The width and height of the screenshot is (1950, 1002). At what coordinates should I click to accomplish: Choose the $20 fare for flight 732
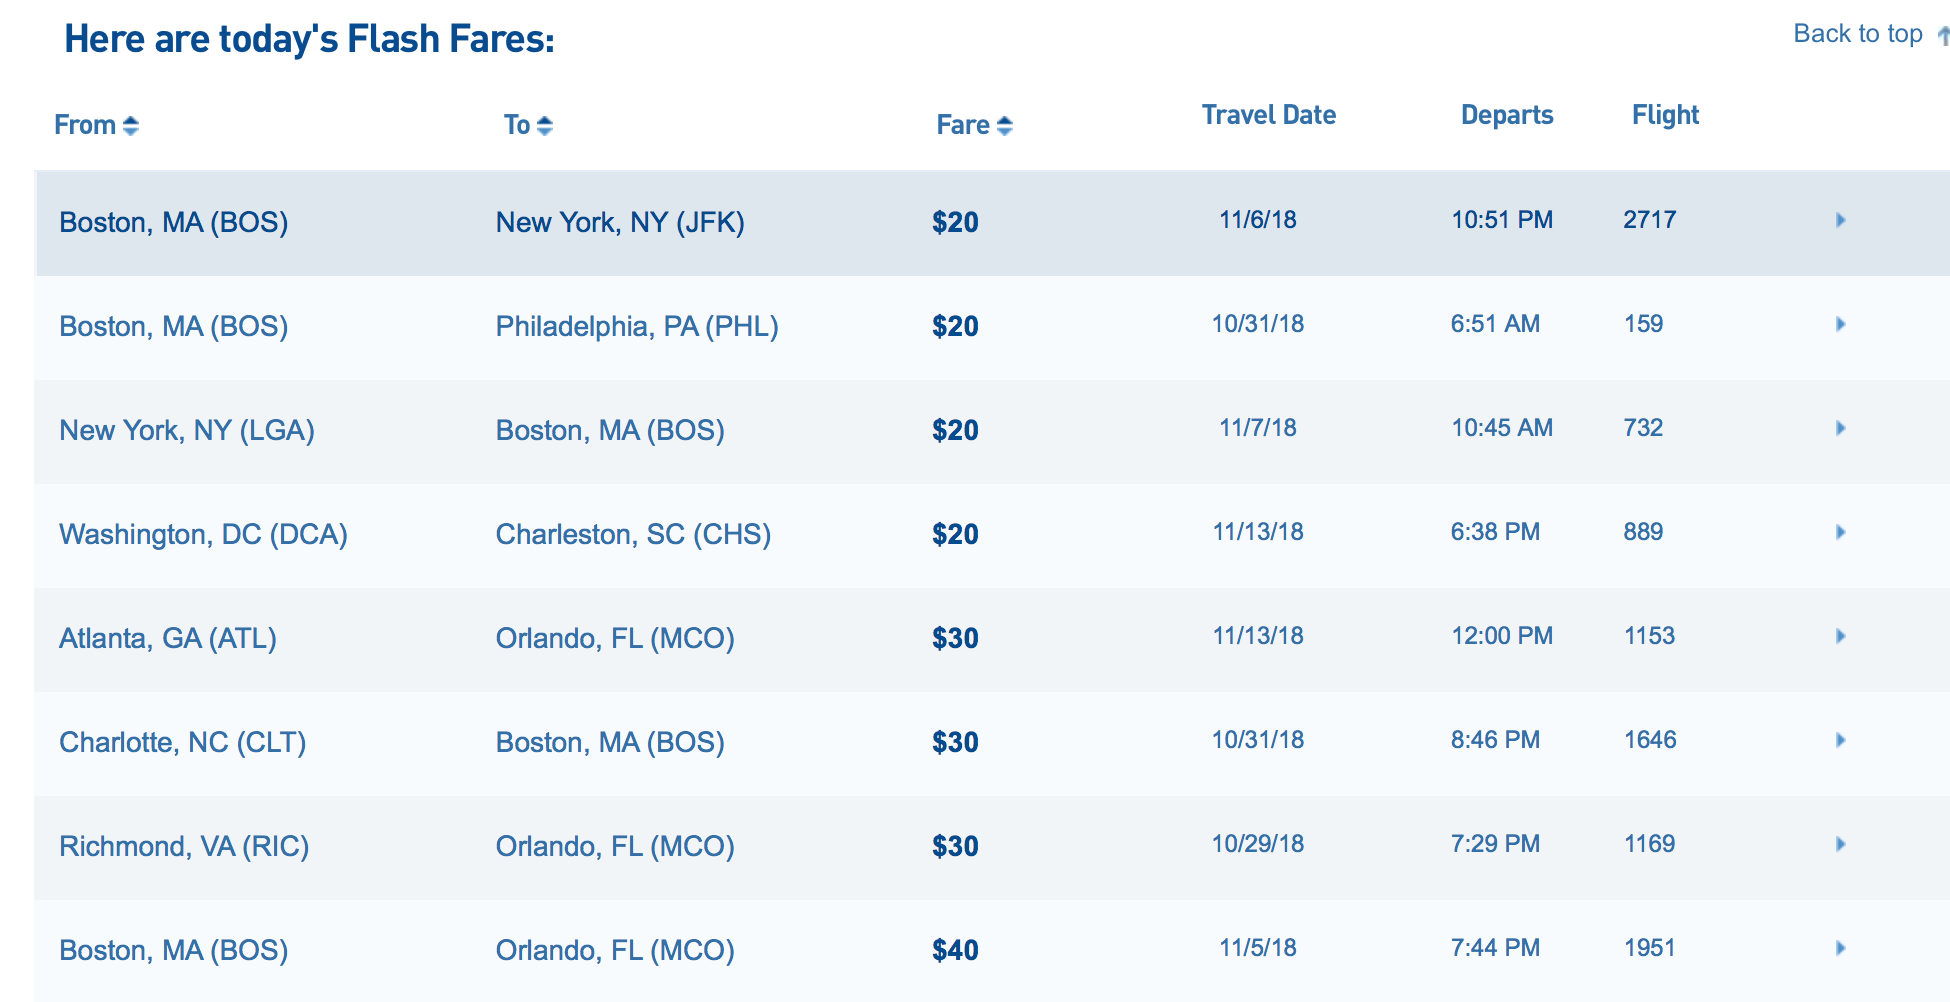point(955,430)
